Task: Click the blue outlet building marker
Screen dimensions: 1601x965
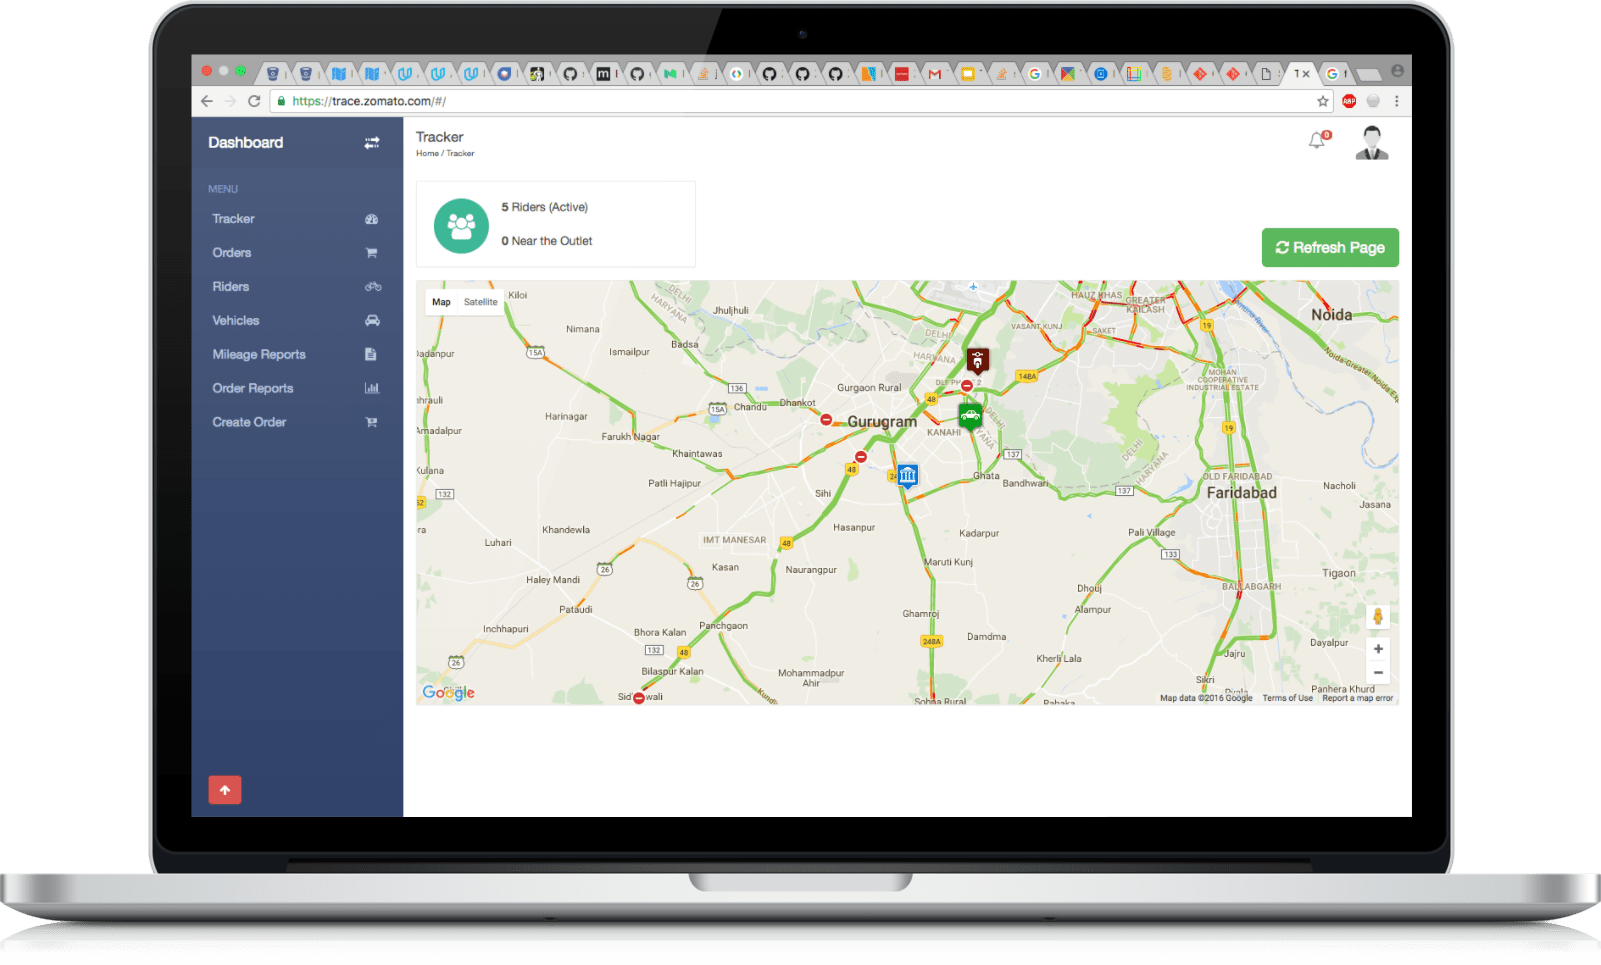Action: coord(907,475)
